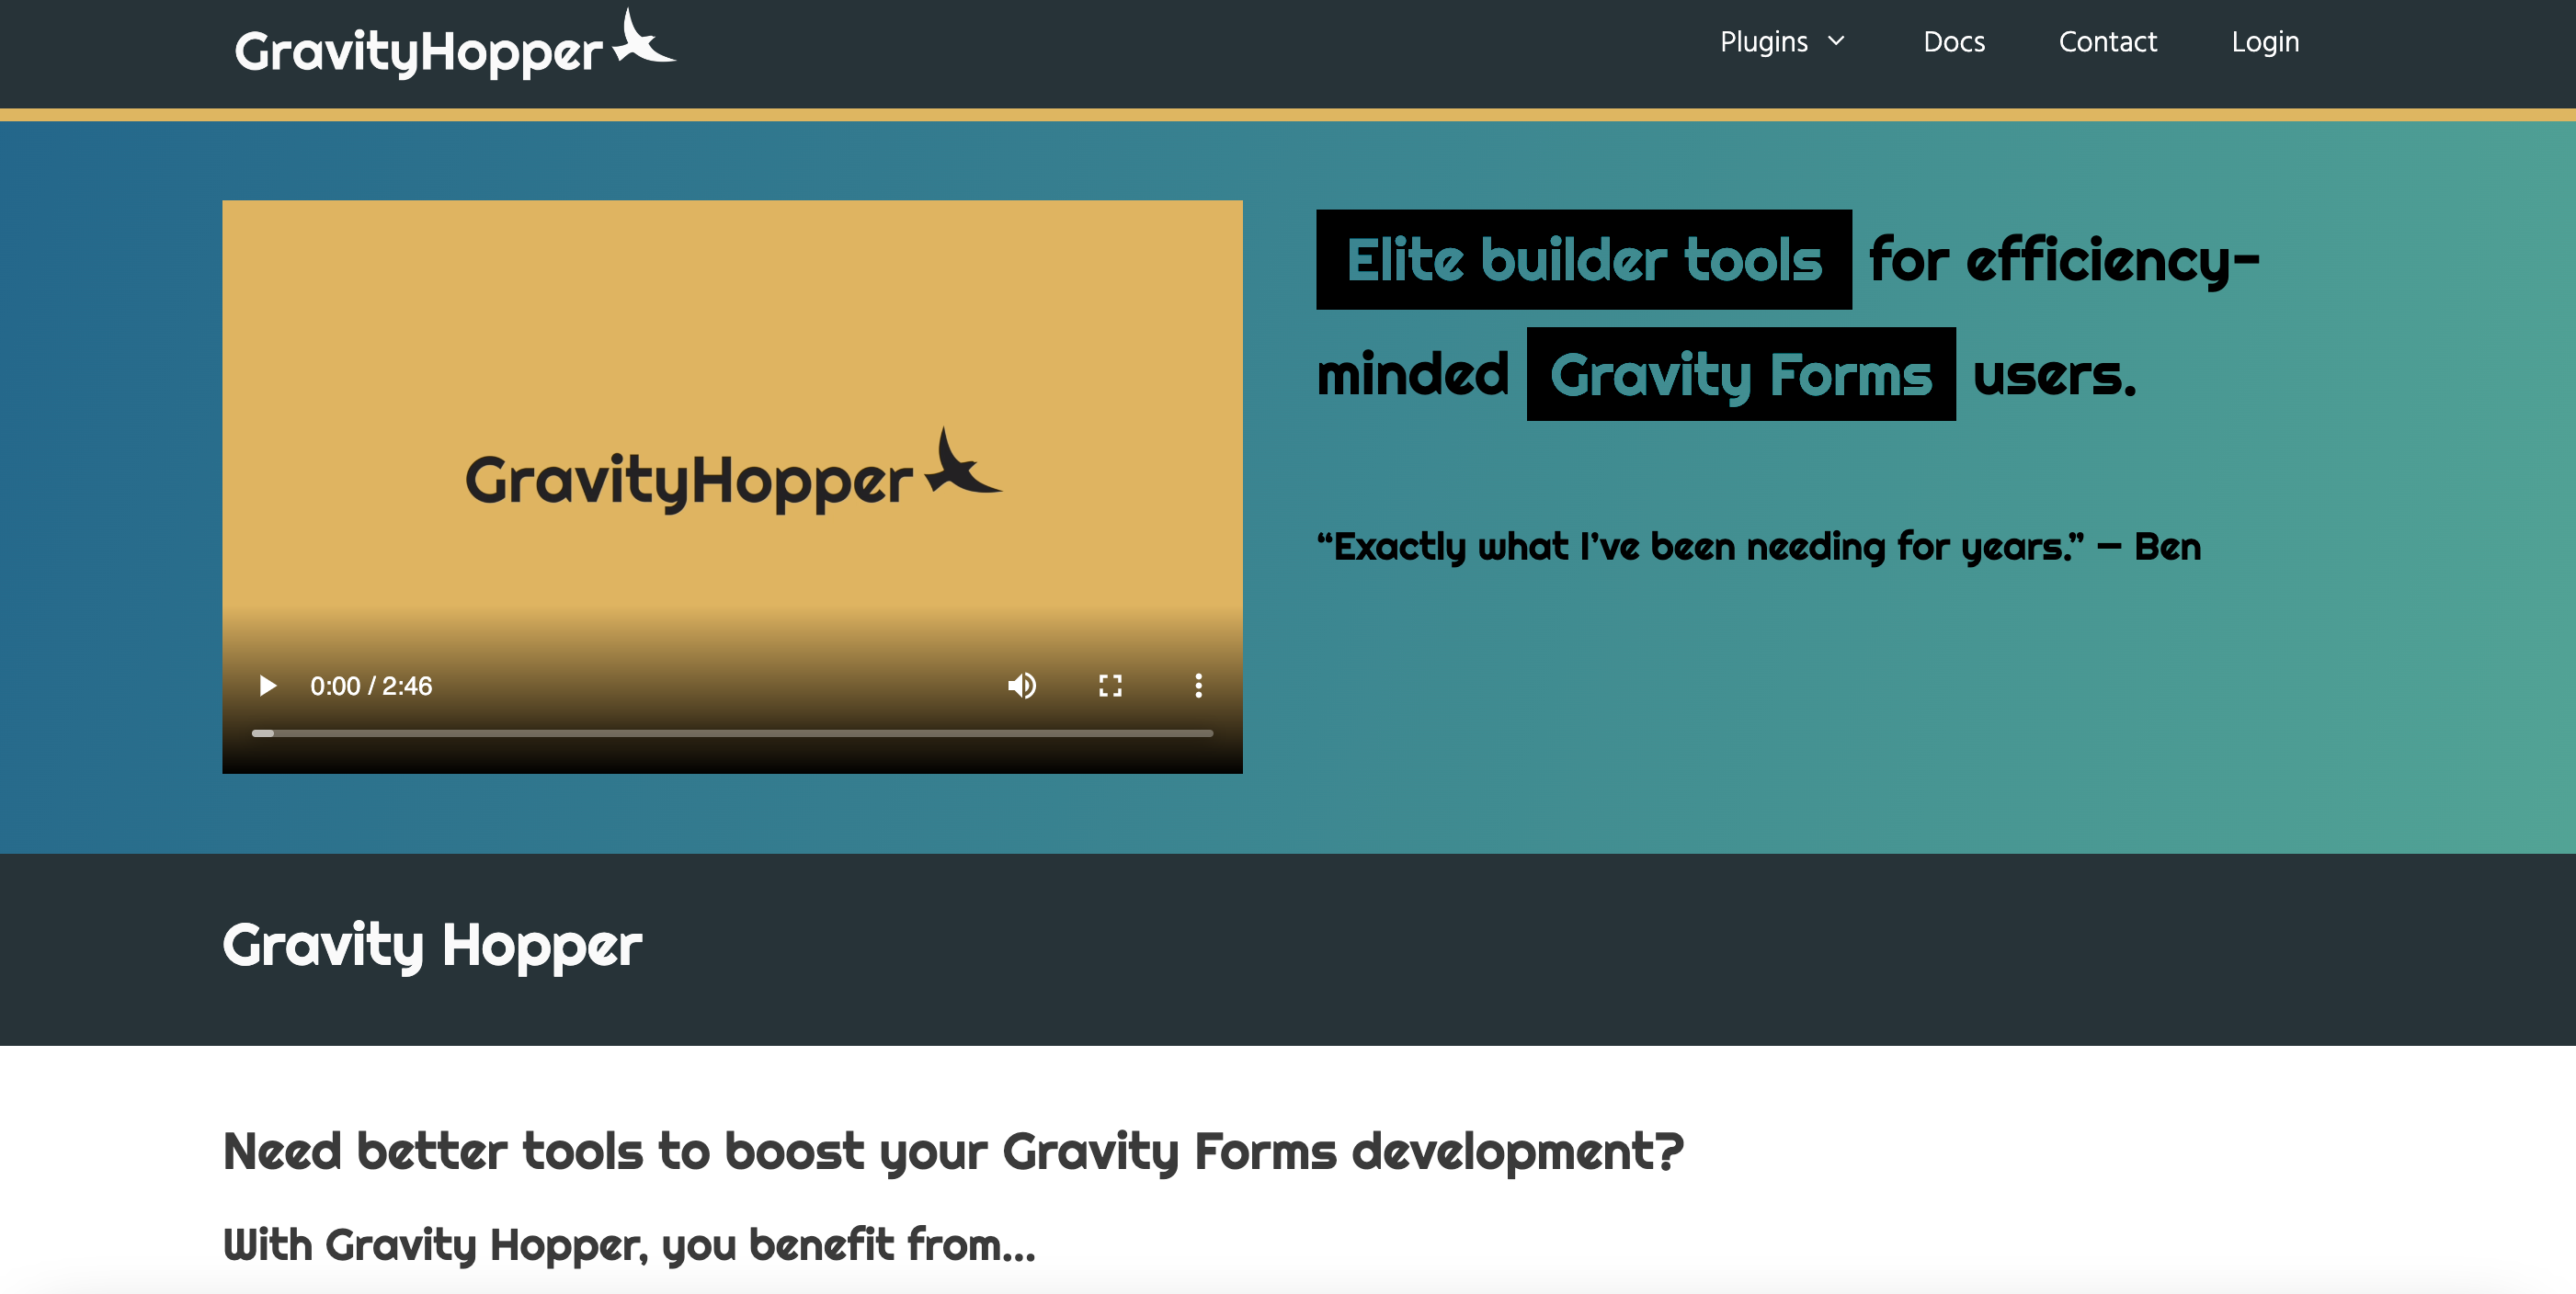
Task: Click the play triangle in the video controls
Action: pyautogui.click(x=266, y=686)
